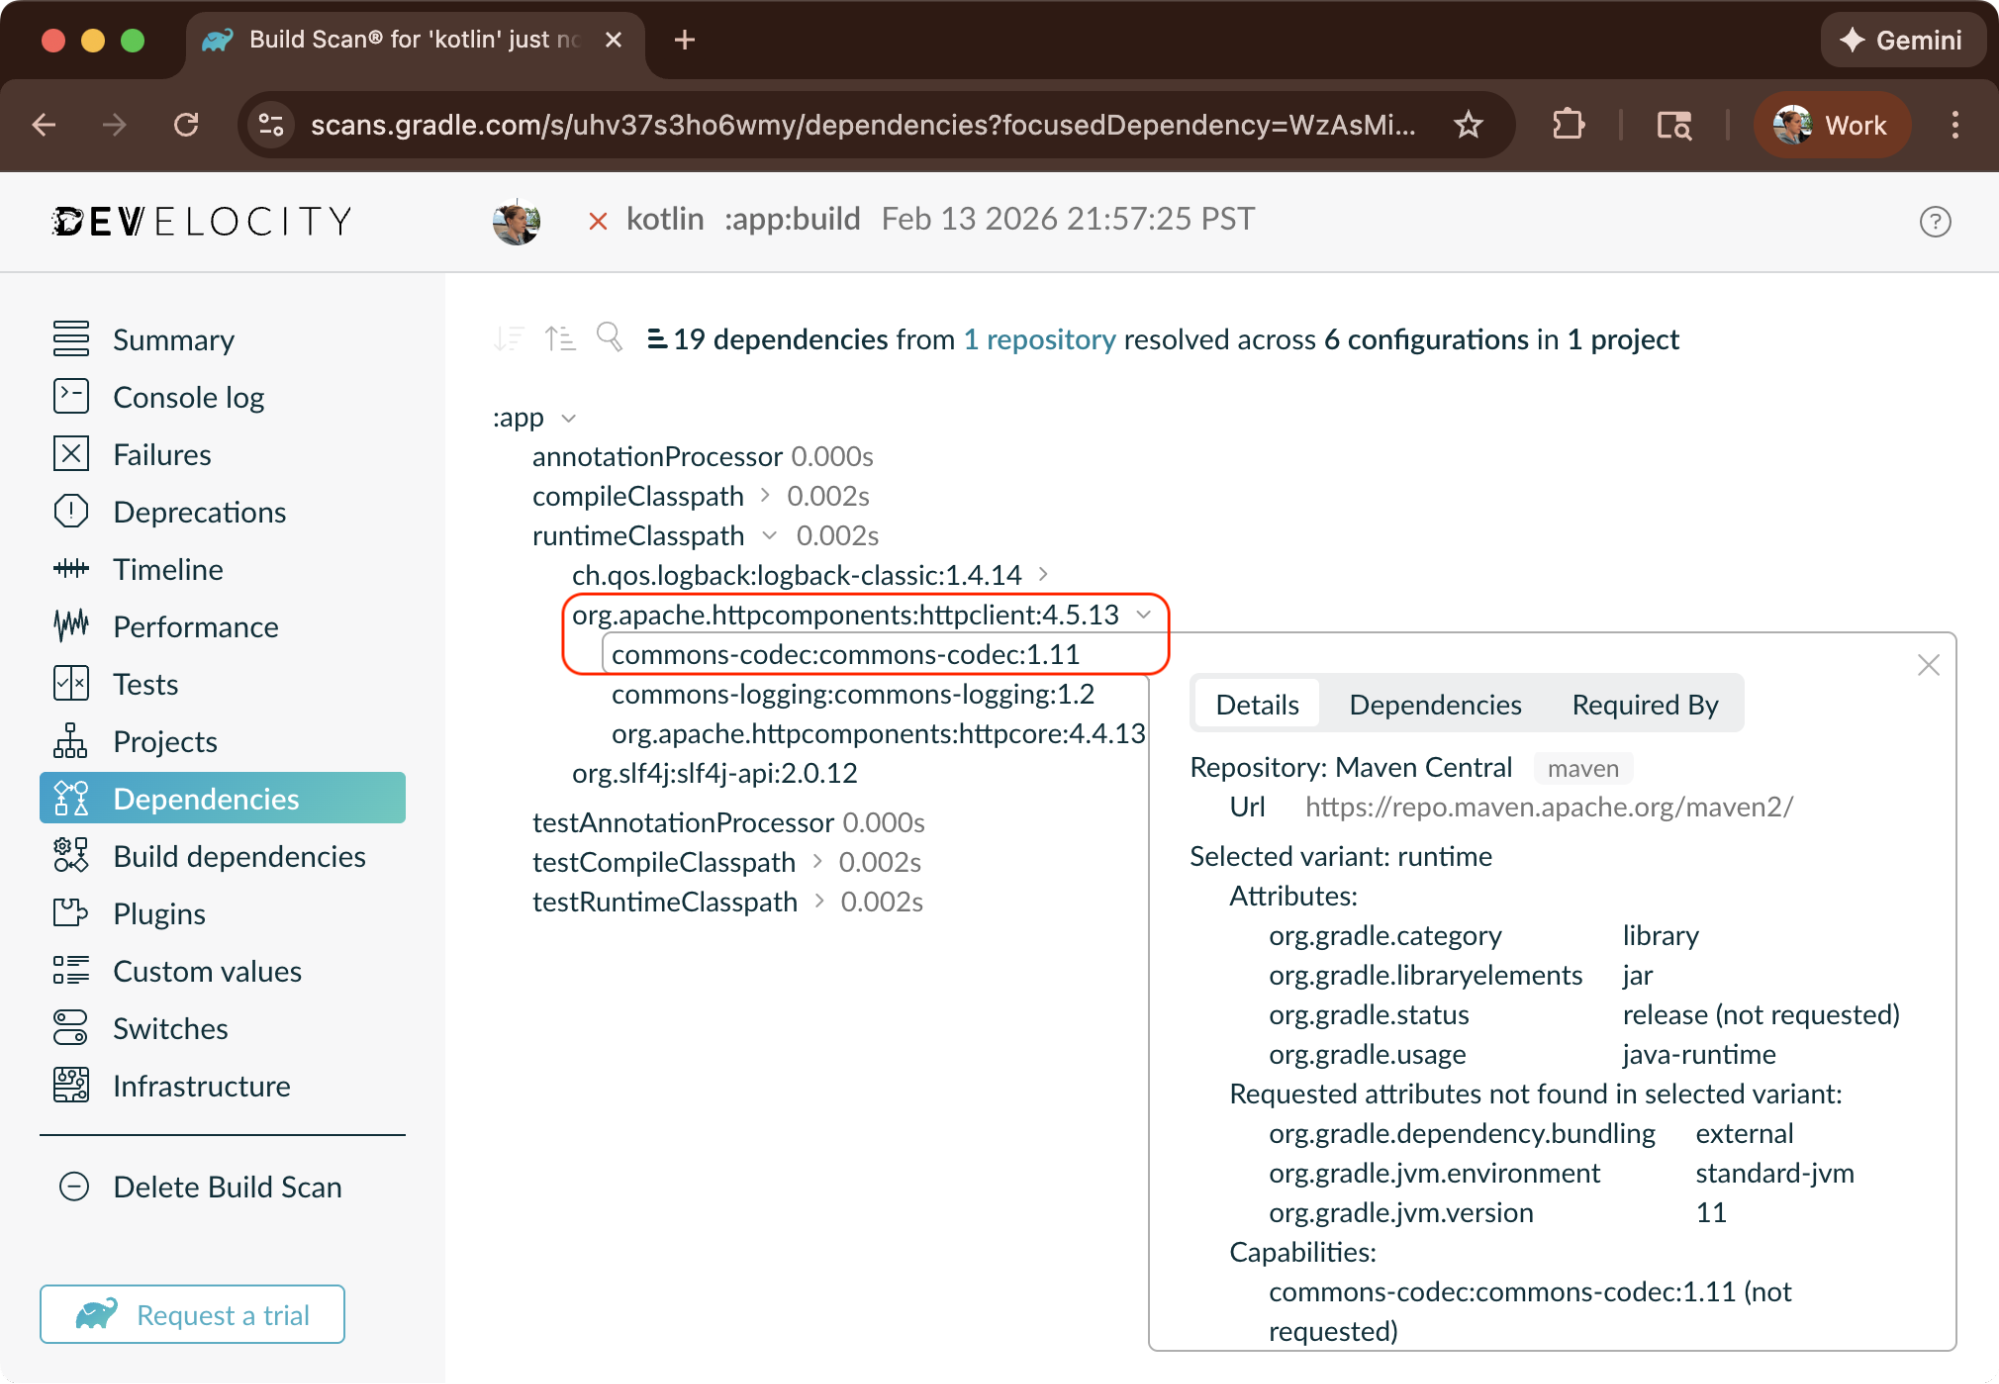The image size is (1999, 1384).
Task: Open the 1 repository link
Action: (1039, 339)
